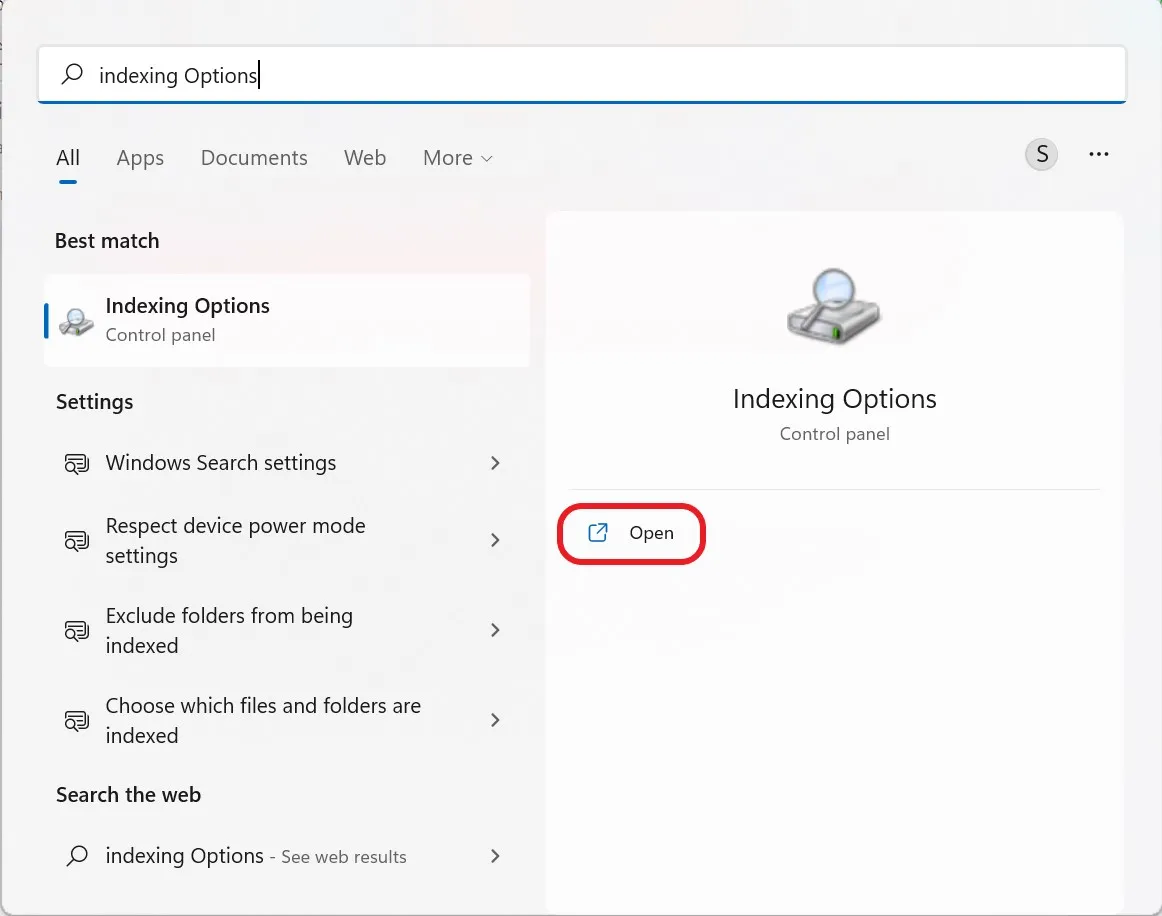The width and height of the screenshot is (1162, 916).
Task: Select the Web search filter
Action: point(365,157)
